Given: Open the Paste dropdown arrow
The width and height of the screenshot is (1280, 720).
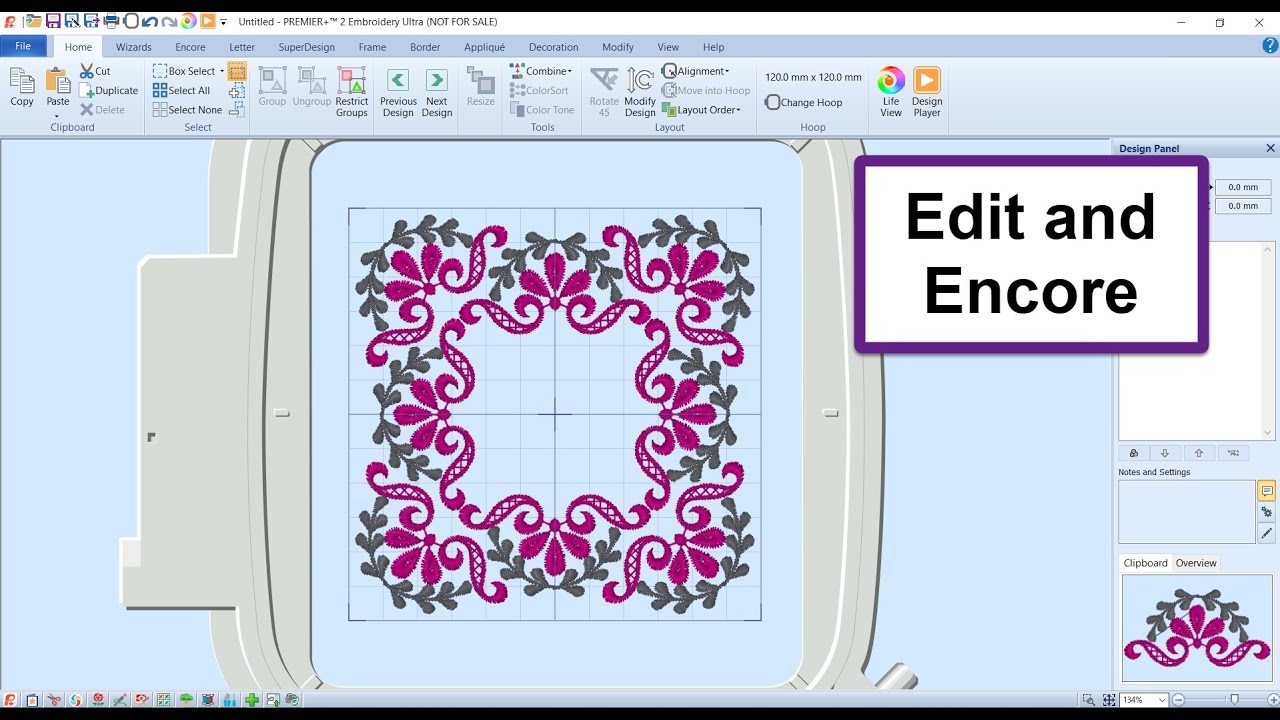Looking at the screenshot, I should point(58,116).
